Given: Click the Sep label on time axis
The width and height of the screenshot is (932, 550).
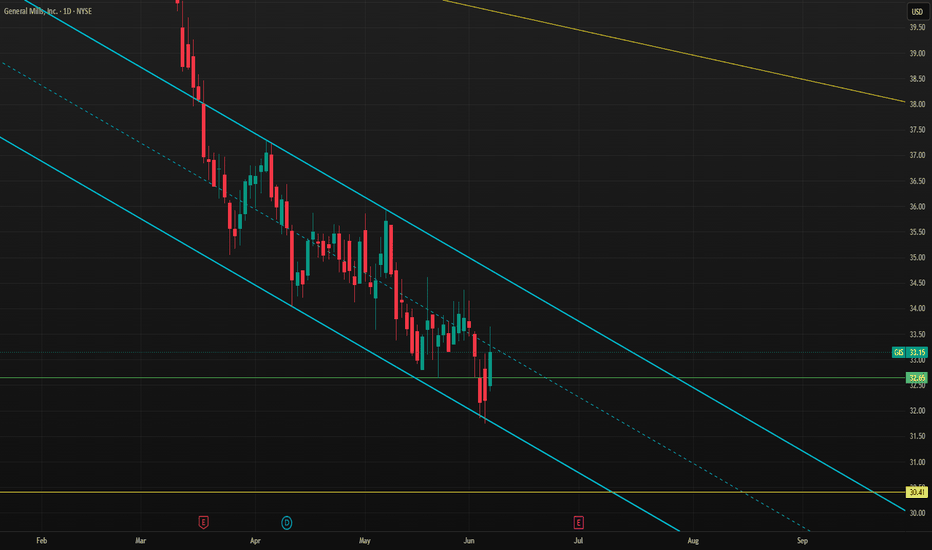Looking at the screenshot, I should coord(802,540).
